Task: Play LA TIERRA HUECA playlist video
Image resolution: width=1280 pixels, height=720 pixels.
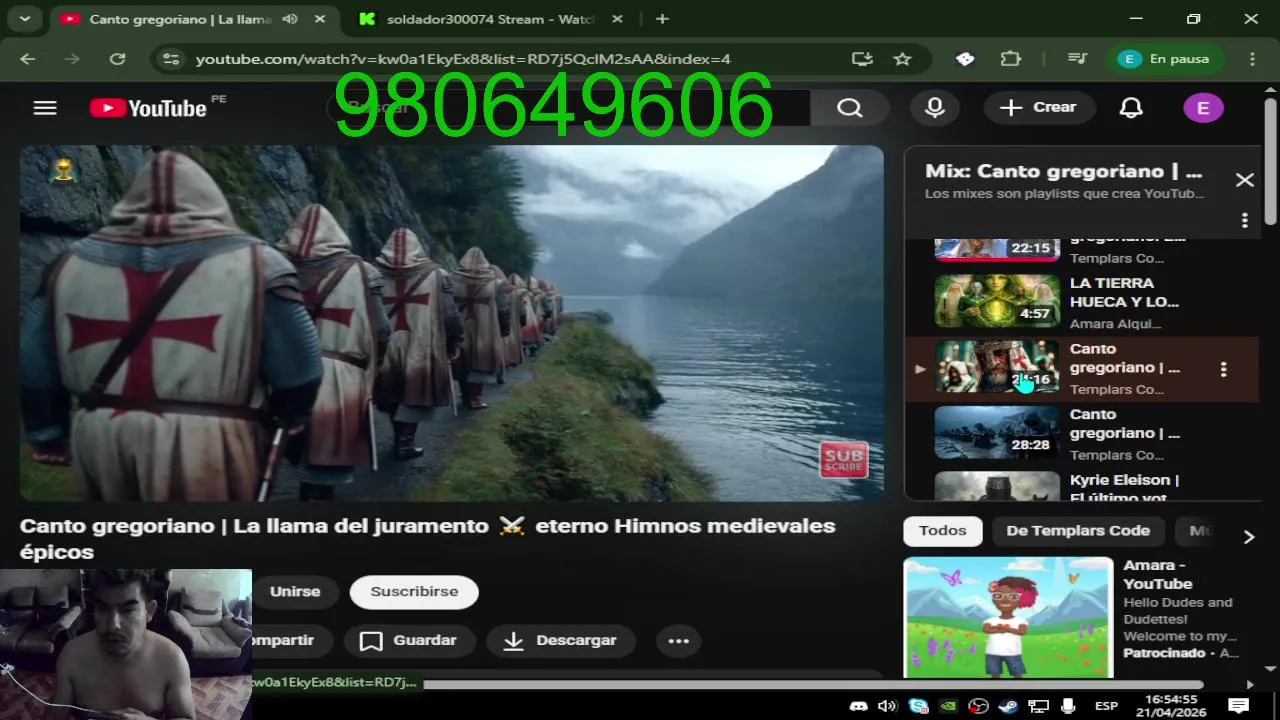Action: 997,300
